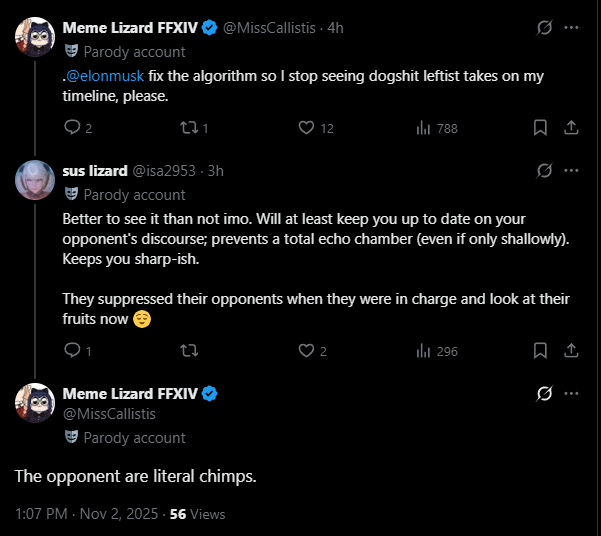Open more options menu on first post
This screenshot has height=536, width=601.
tap(572, 28)
